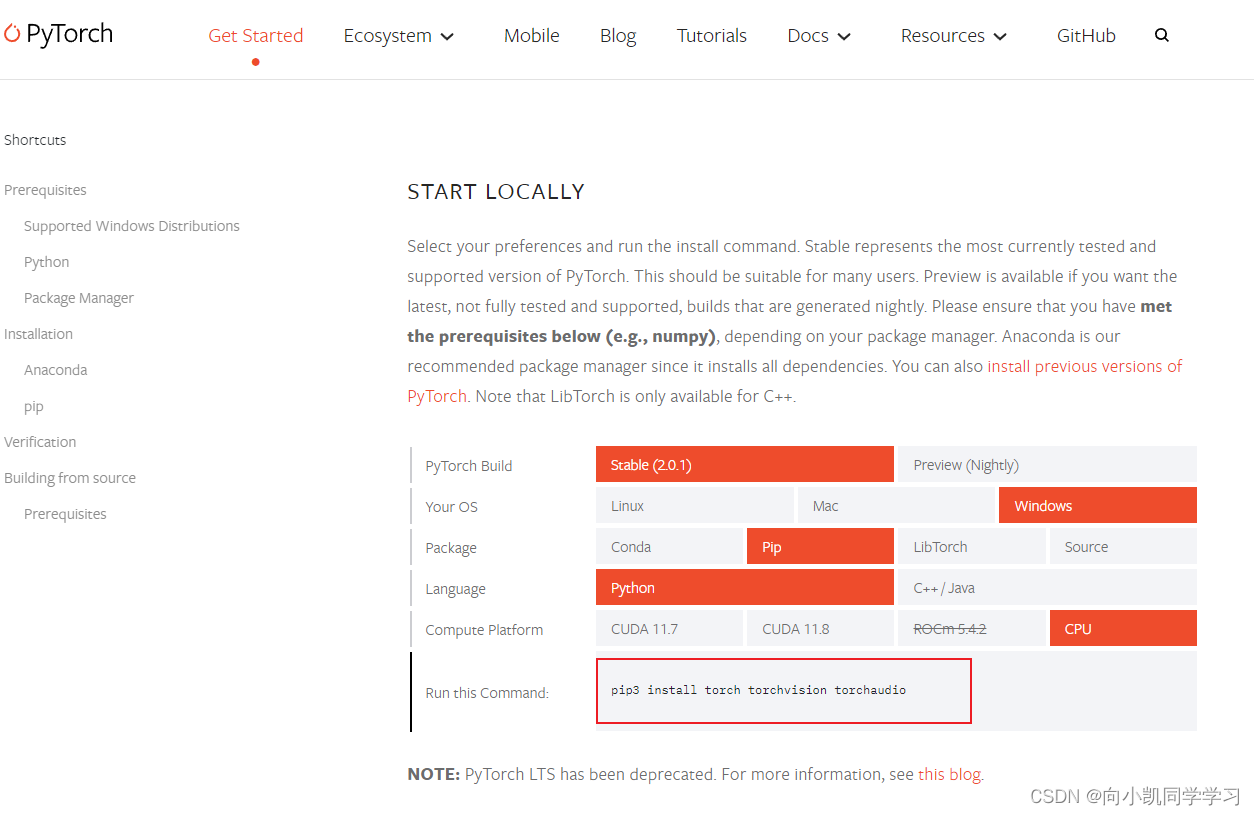1254x815 pixels.
Task: Click the 'Package' row label
Action: [451, 548]
